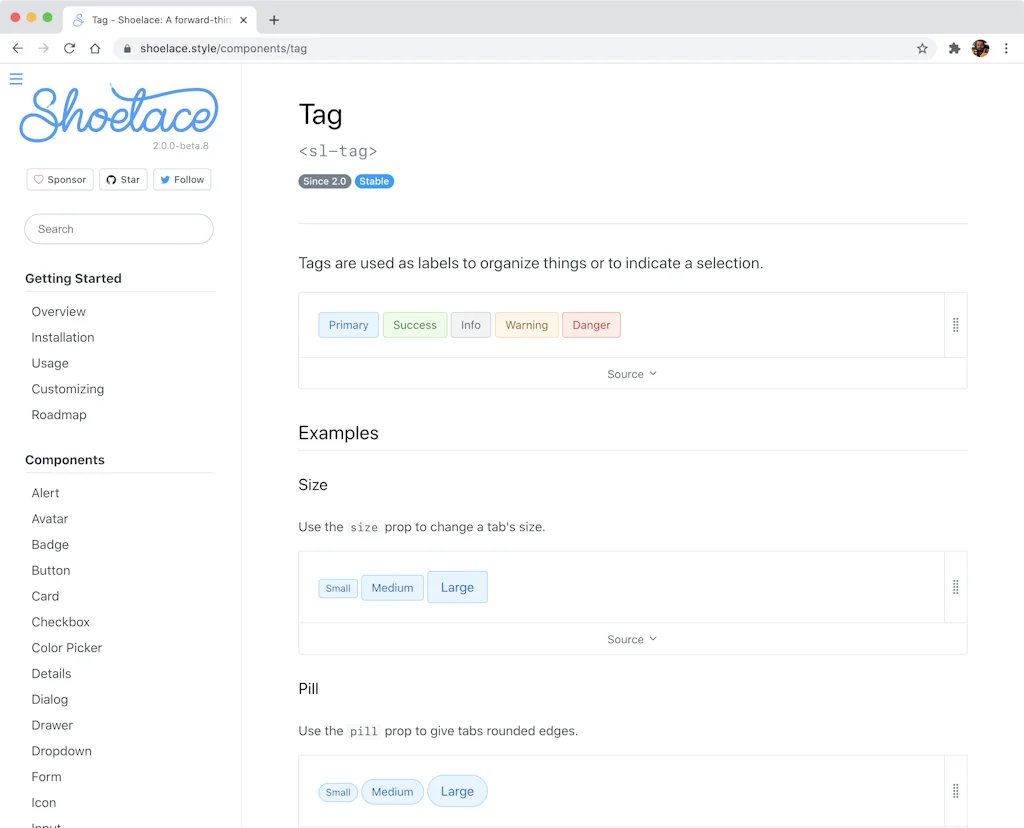Select the Small pill tag
1024x828 pixels.
[338, 791]
